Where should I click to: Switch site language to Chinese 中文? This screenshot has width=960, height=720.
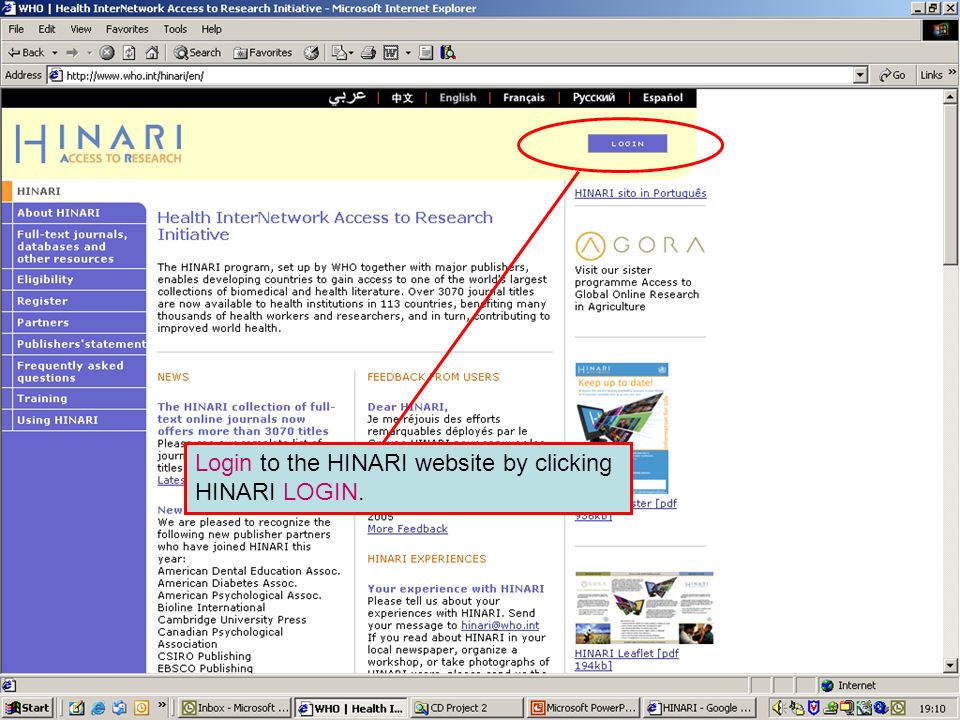coord(402,98)
